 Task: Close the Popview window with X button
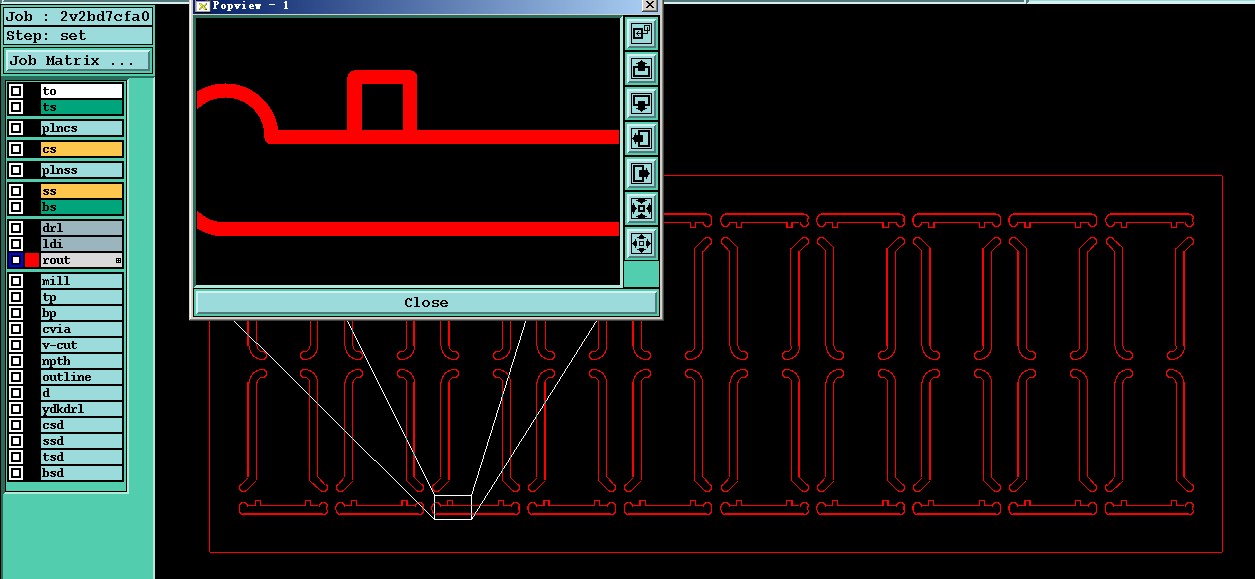coord(649,5)
